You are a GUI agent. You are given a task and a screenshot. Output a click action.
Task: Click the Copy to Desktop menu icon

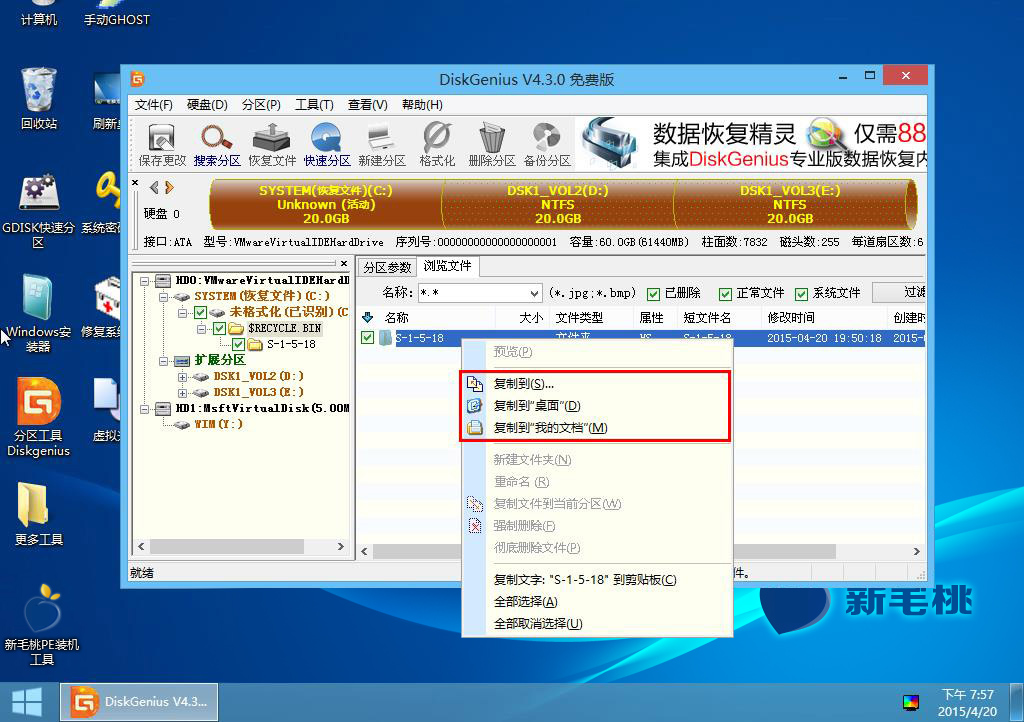click(x=475, y=405)
